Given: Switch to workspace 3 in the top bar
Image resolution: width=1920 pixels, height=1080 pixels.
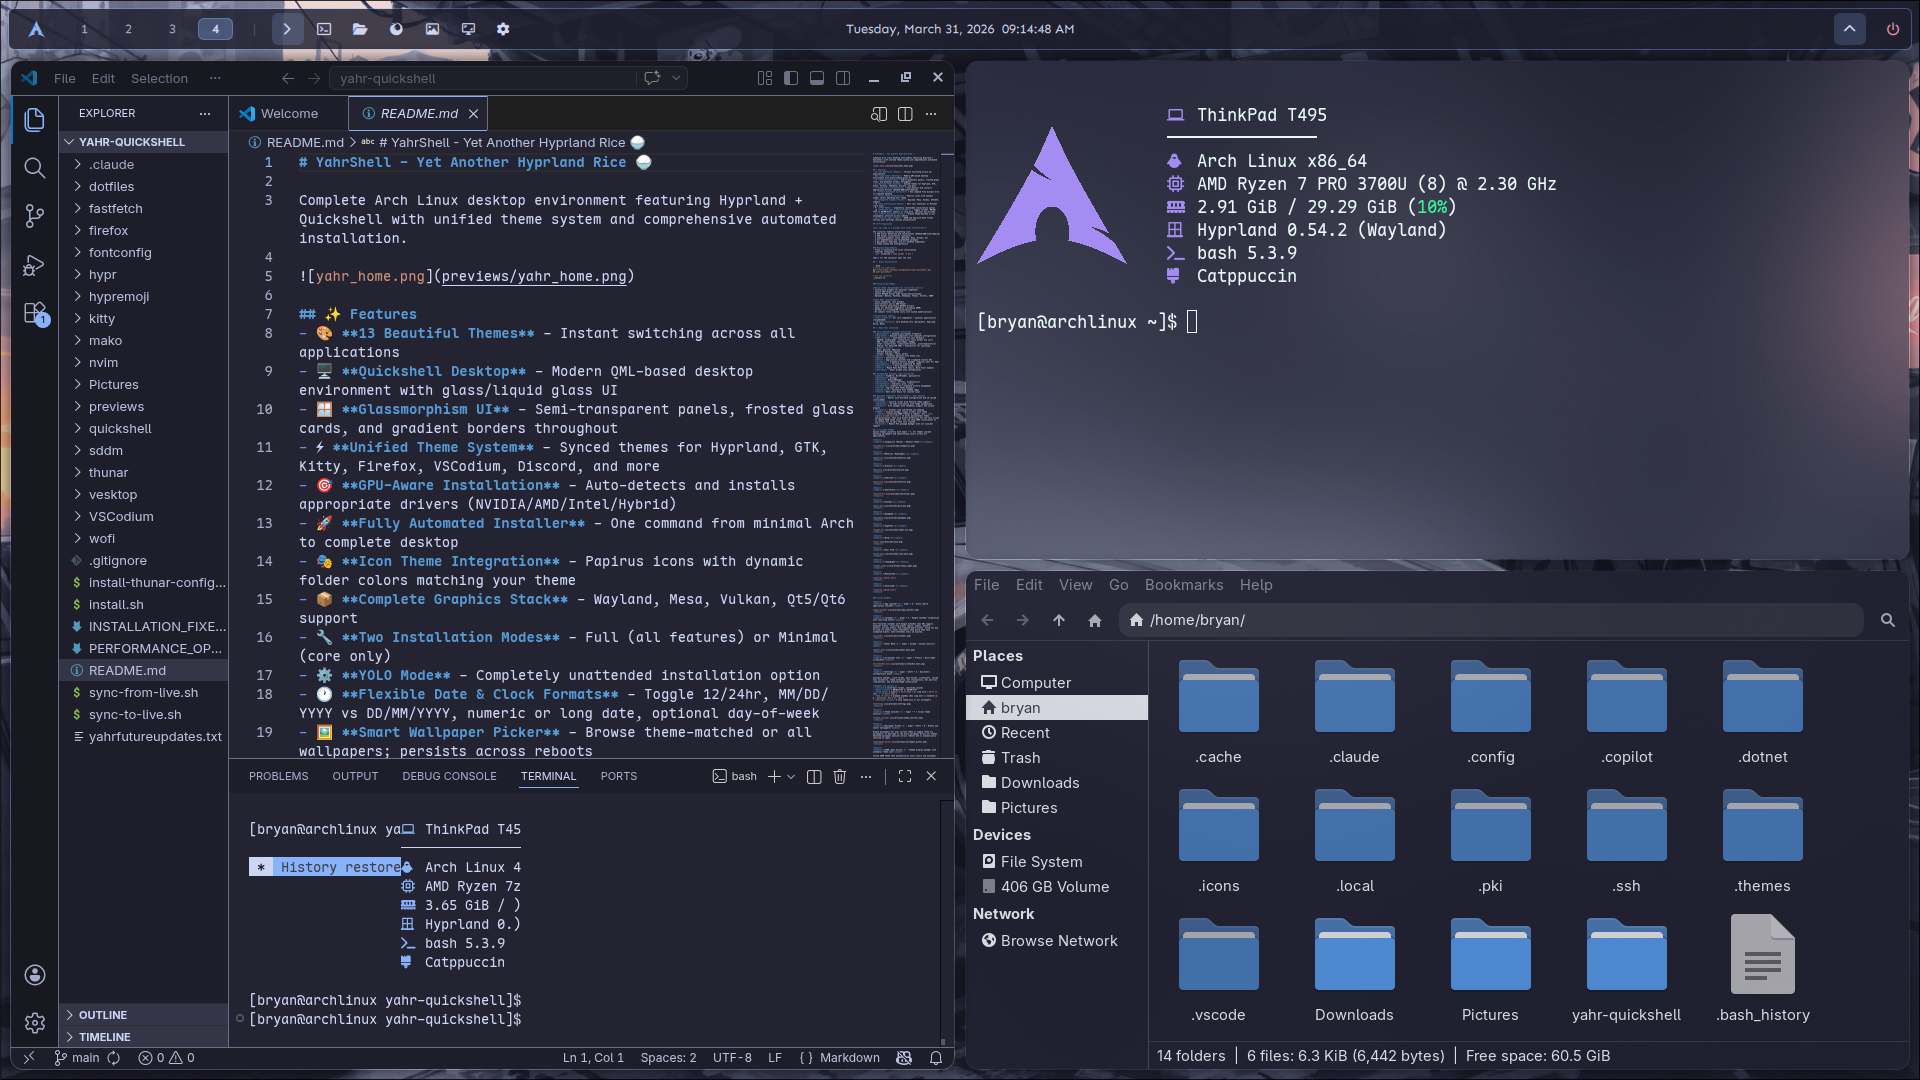Looking at the screenshot, I should pyautogui.click(x=172, y=29).
